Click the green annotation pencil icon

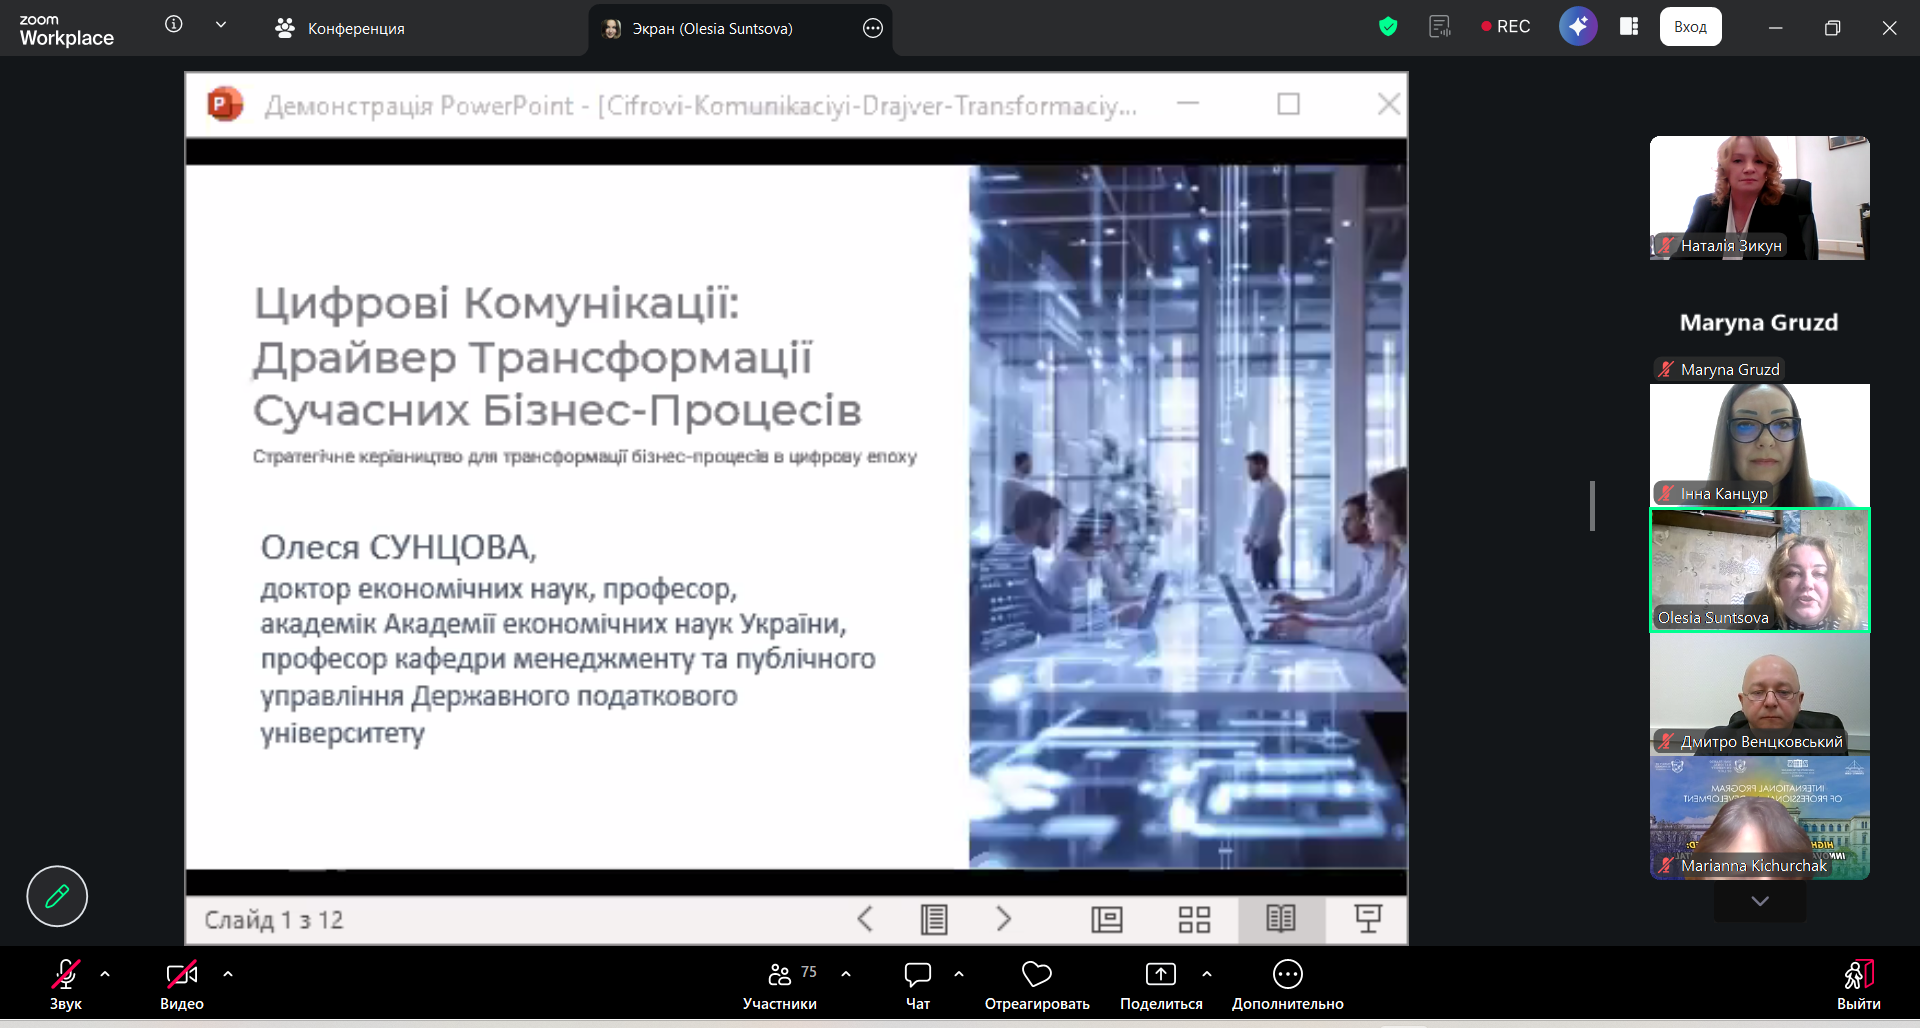[x=57, y=896]
